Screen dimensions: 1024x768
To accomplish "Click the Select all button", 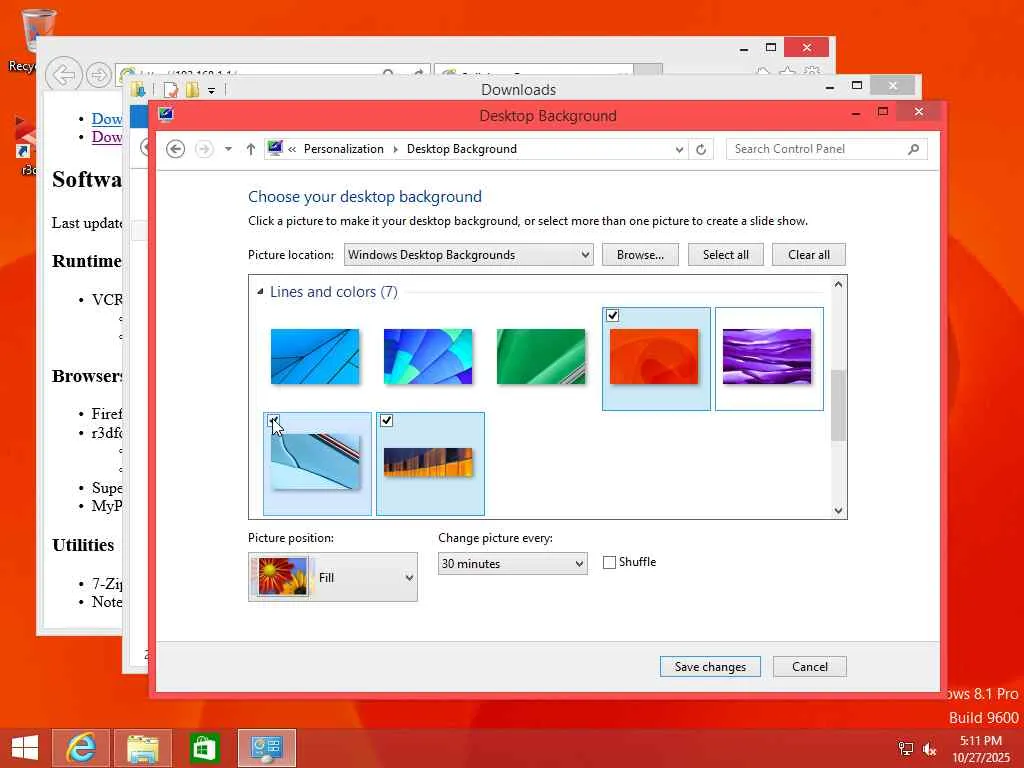I will pos(726,255).
